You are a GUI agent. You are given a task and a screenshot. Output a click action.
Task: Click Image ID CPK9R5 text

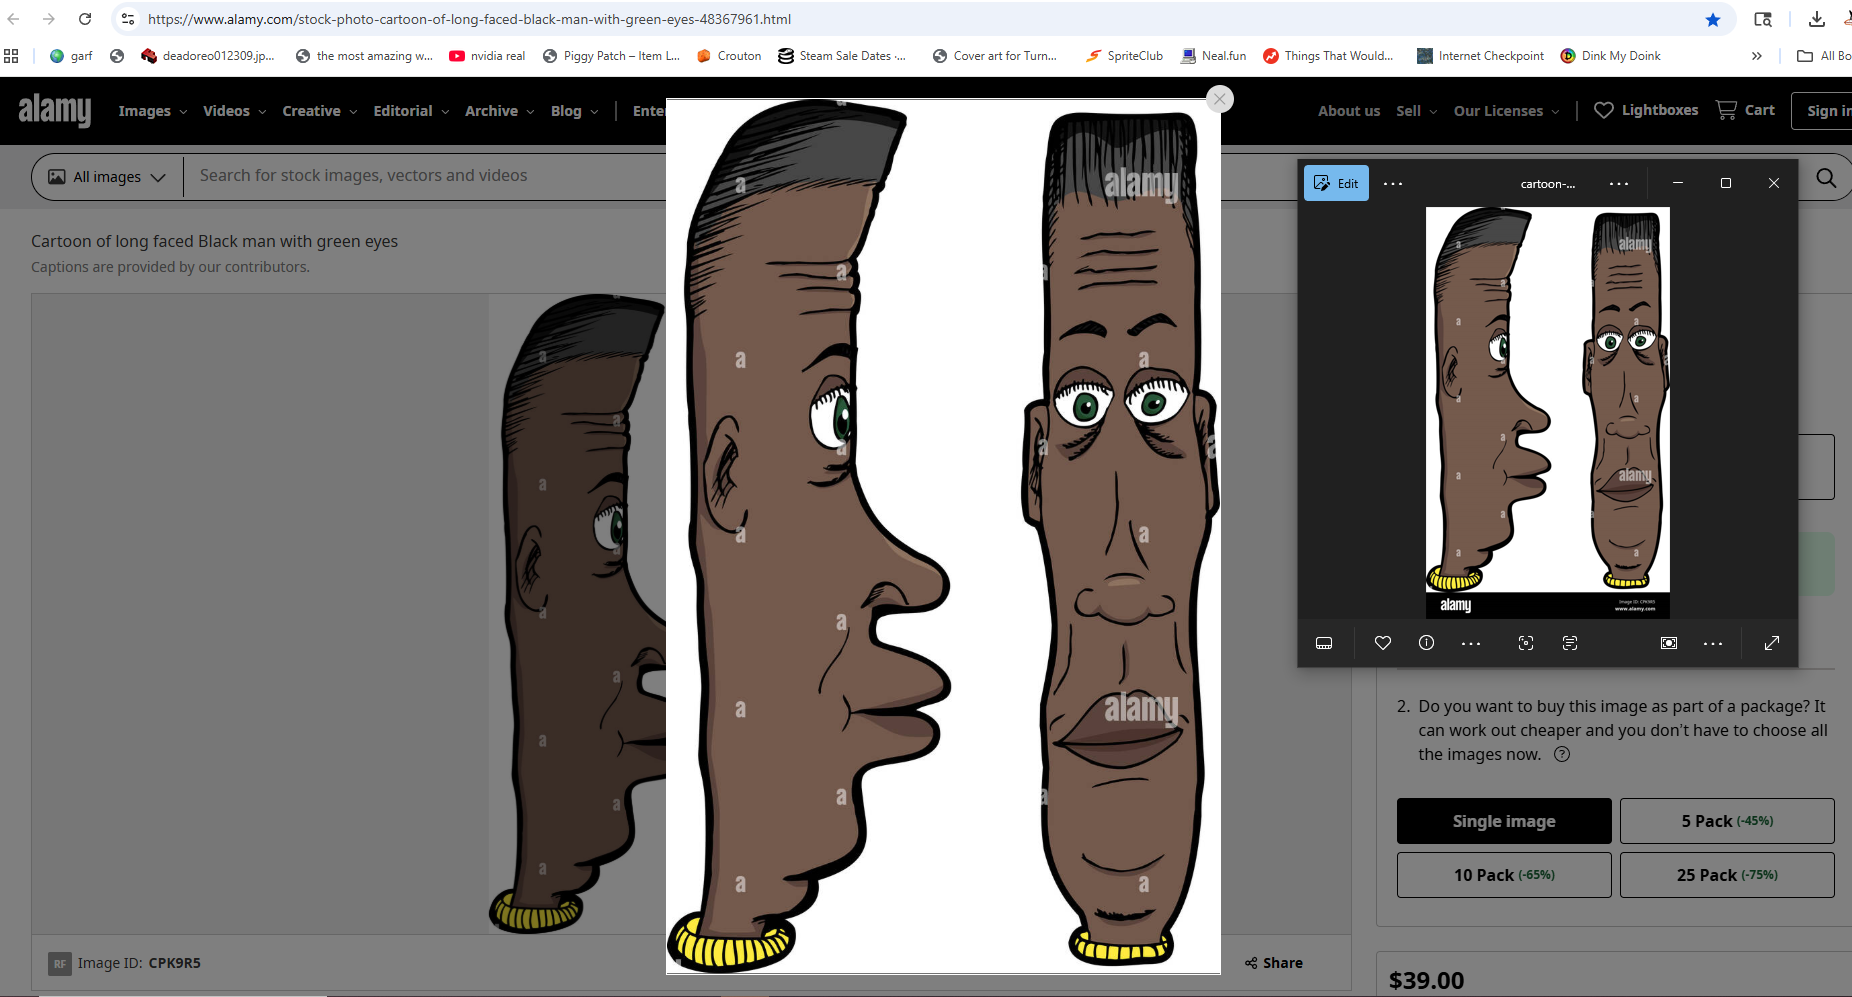coord(139,963)
